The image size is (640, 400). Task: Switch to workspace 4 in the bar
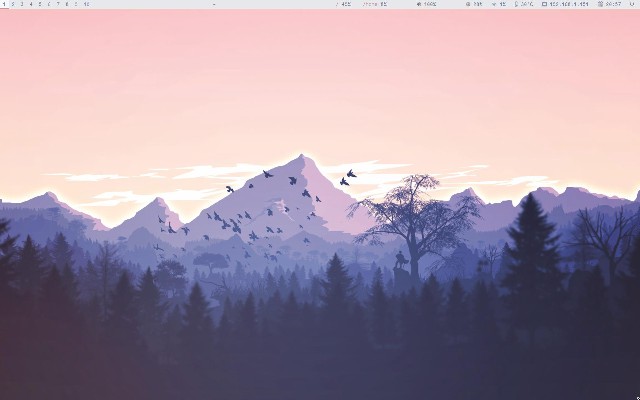pos(31,4)
